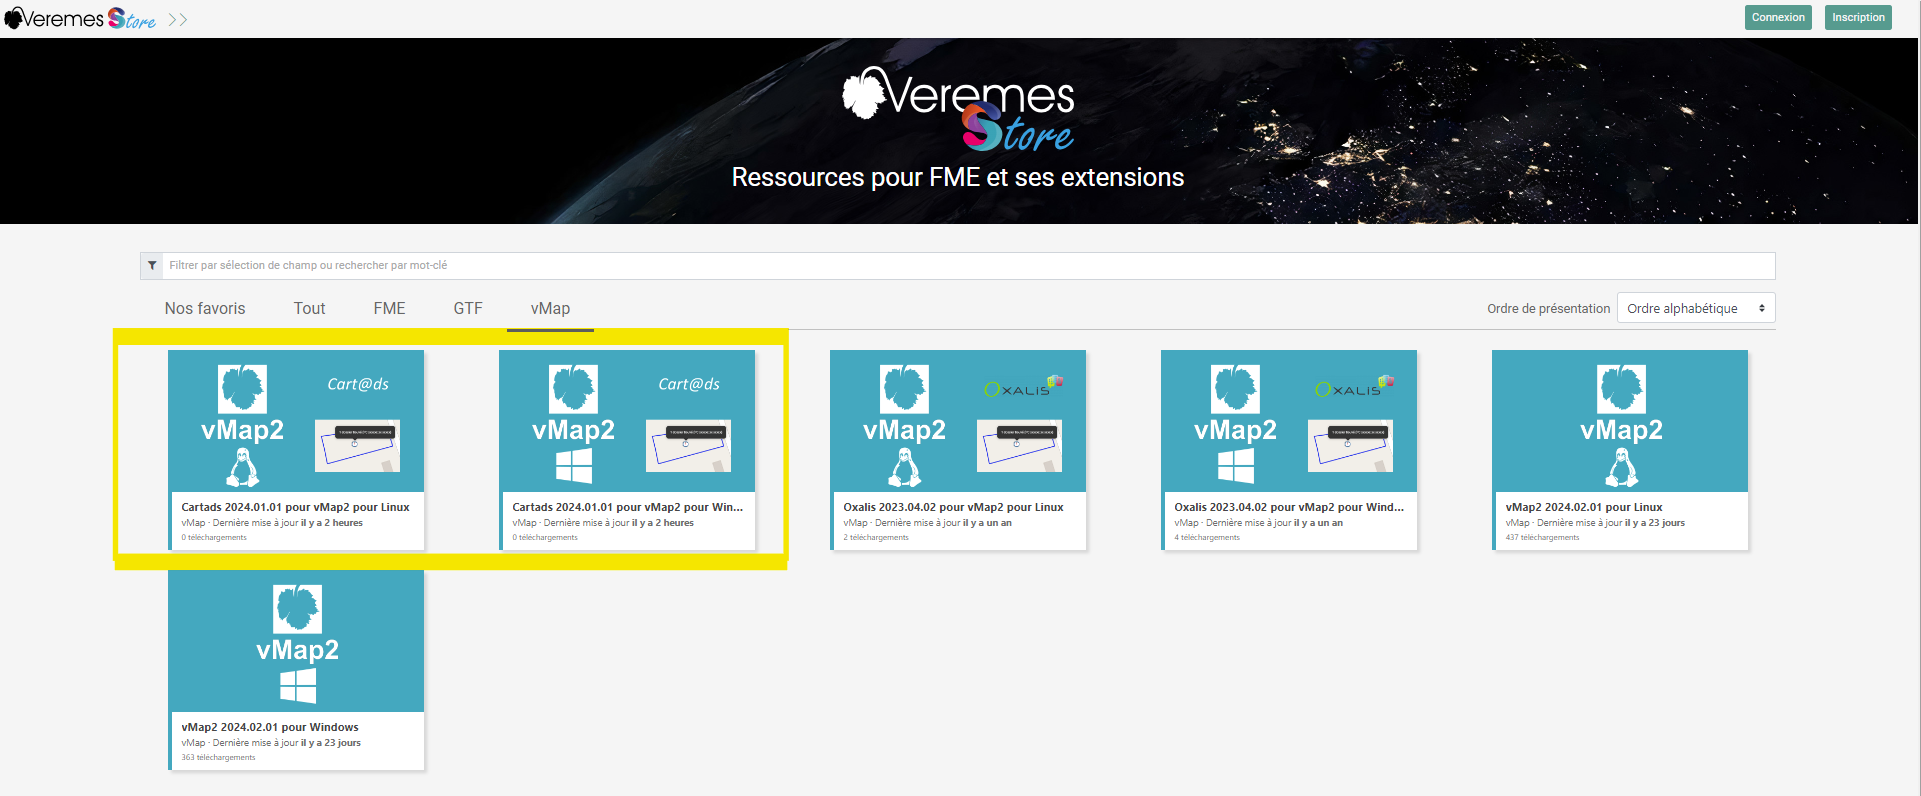Screen dimensions: 1921x796
Task: Click the Connexion button
Action: 1778,17
